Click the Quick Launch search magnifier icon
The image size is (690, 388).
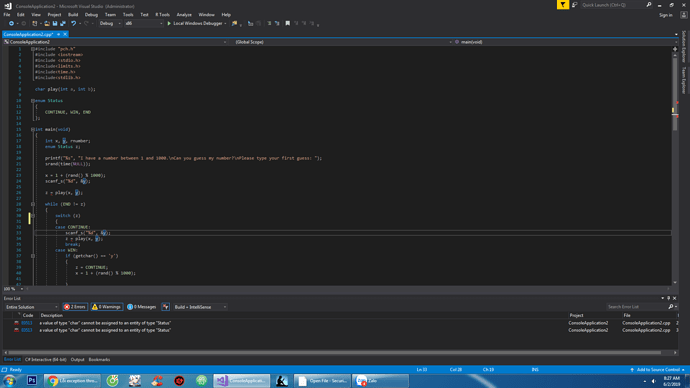pyautogui.click(x=649, y=5)
